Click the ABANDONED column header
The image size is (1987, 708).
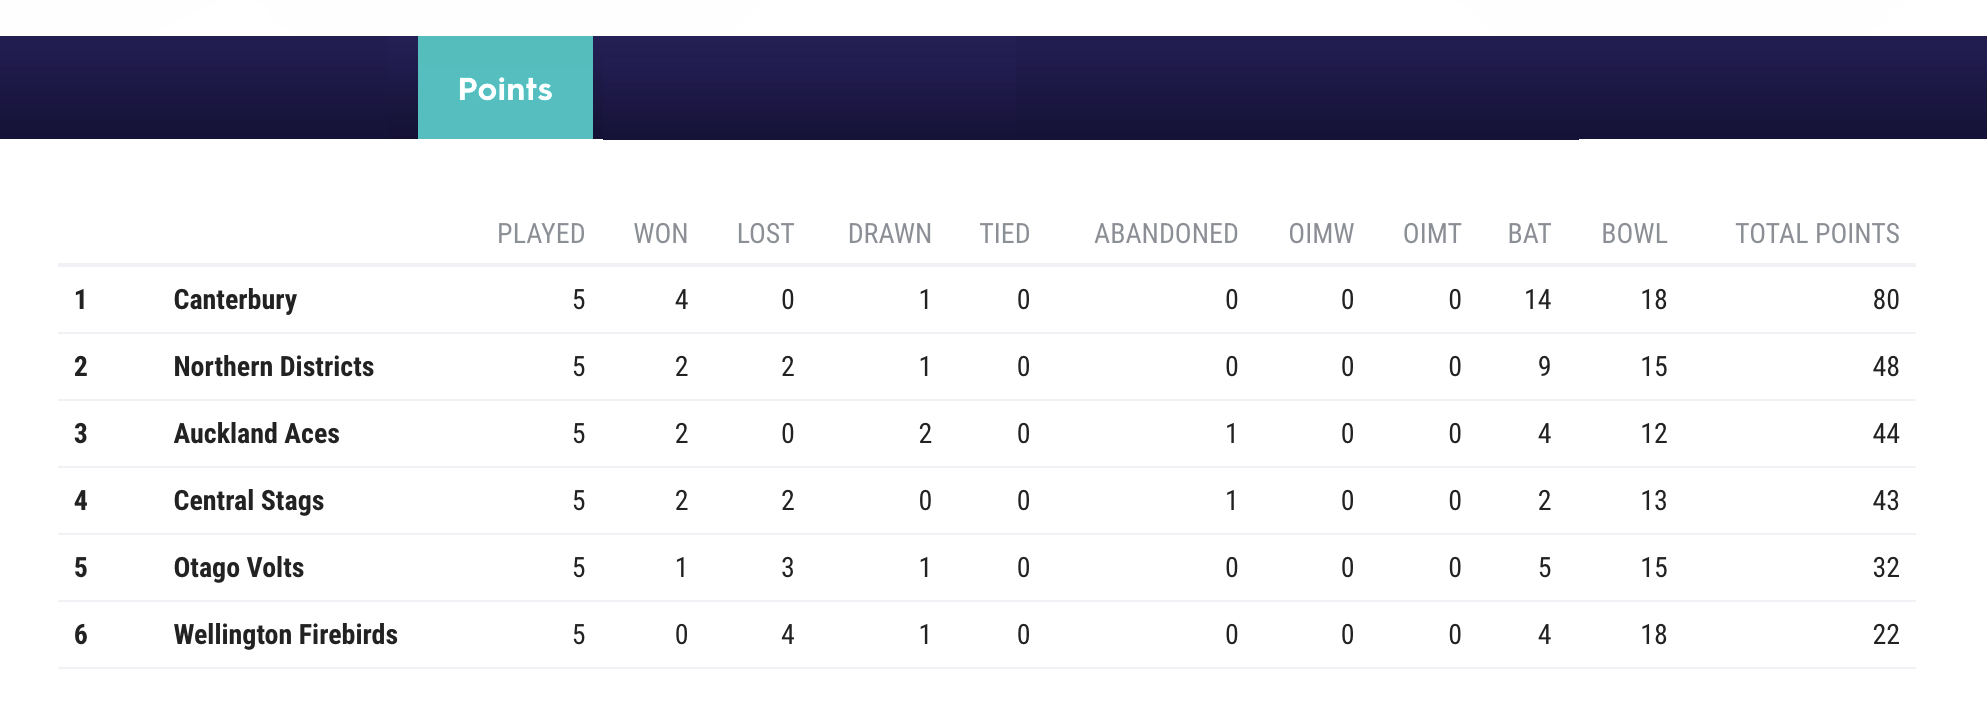(x=1166, y=234)
